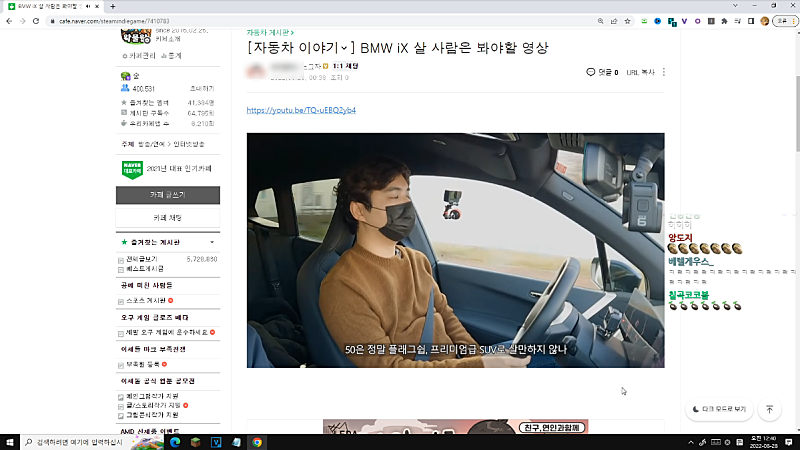This screenshot has height=450, width=800.
Task: Open Chrome from the taskbar
Action: pos(257,442)
